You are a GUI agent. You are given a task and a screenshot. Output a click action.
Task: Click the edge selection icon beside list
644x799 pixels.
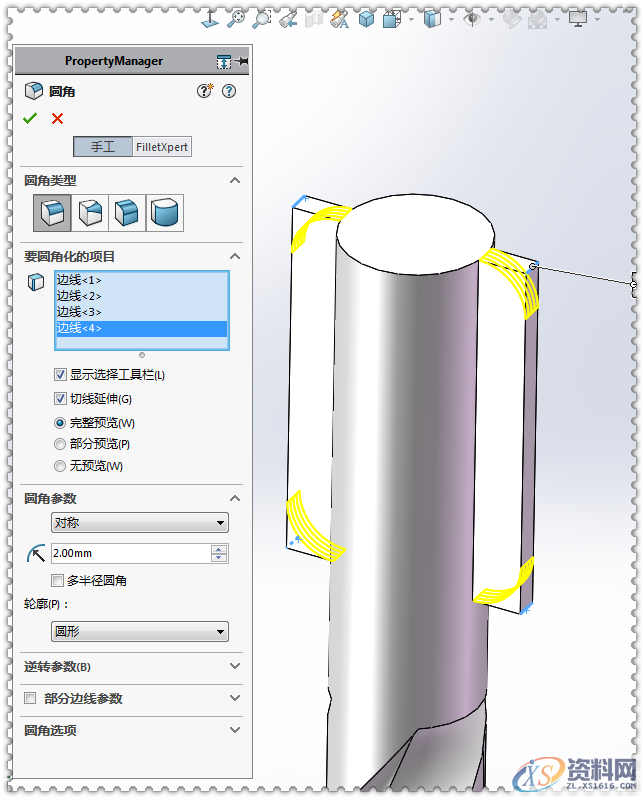(36, 282)
